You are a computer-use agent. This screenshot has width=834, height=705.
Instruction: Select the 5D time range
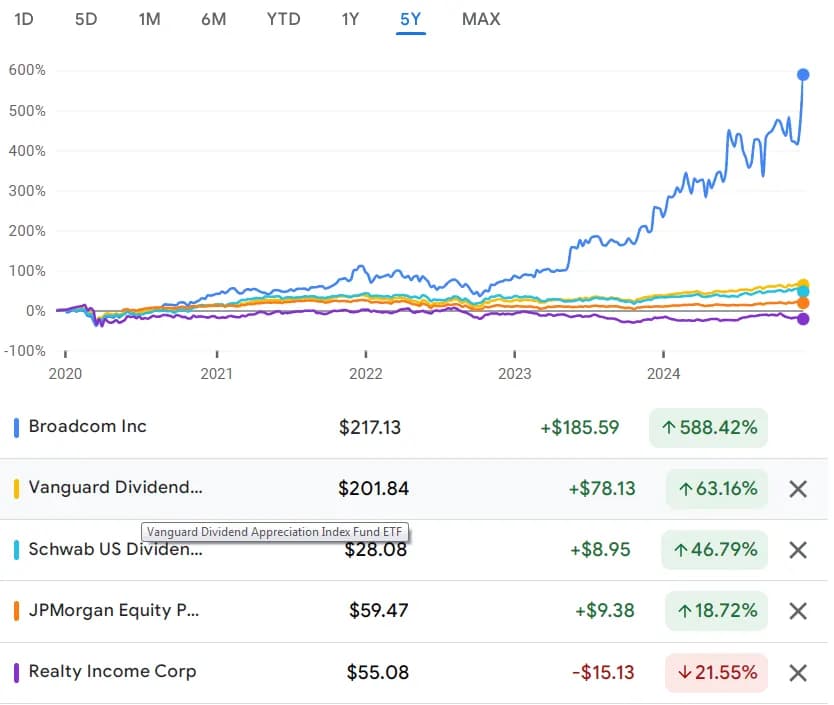[x=86, y=19]
